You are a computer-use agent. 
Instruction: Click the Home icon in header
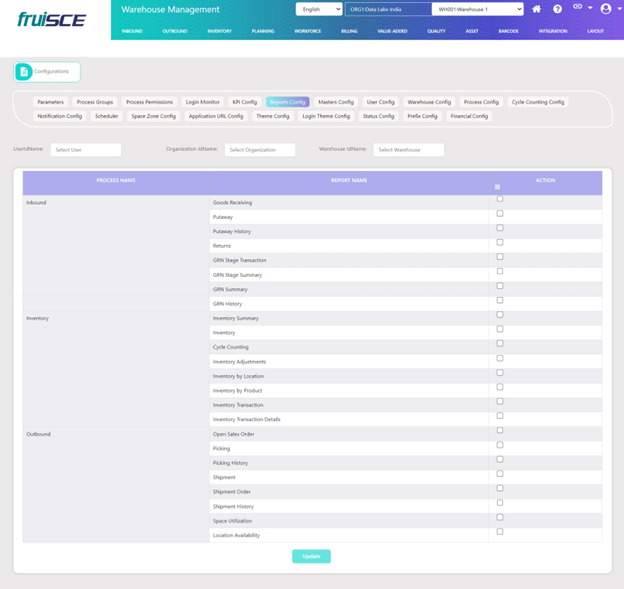[x=537, y=9]
